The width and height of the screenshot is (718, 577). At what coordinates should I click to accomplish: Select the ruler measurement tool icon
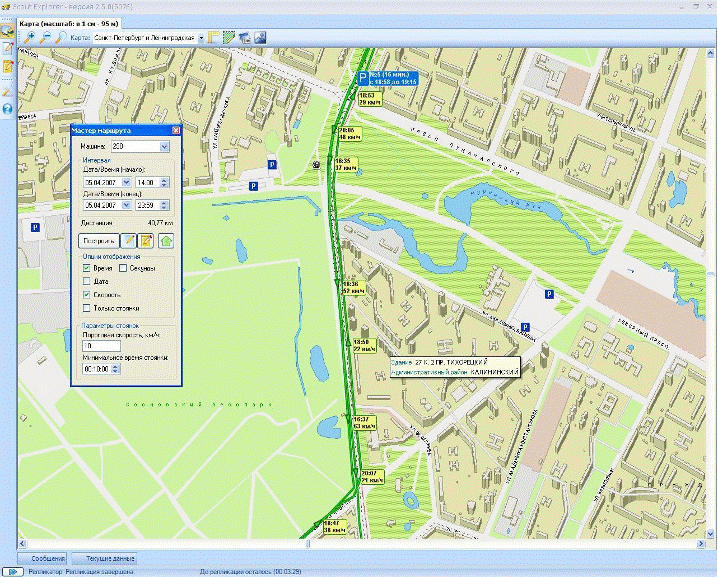click(213, 38)
